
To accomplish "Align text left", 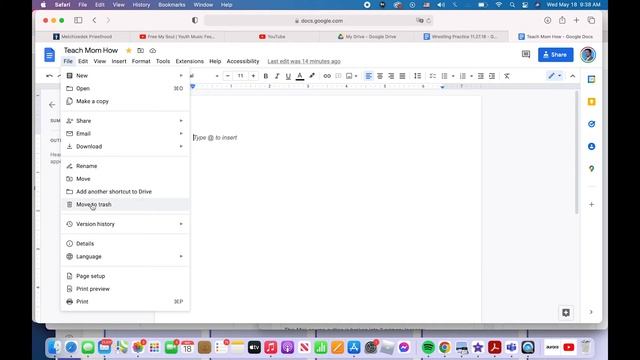I will 368,76.
